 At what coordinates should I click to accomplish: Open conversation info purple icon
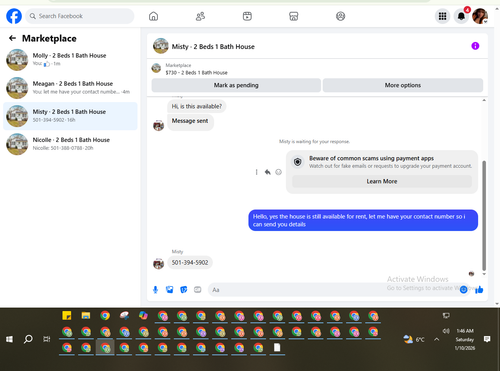tap(475, 46)
